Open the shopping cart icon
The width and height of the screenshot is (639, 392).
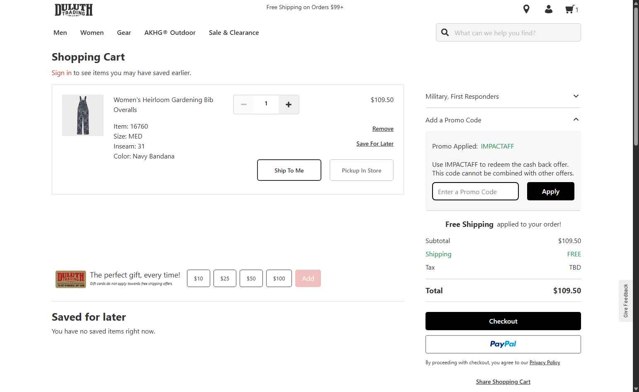pos(571,9)
